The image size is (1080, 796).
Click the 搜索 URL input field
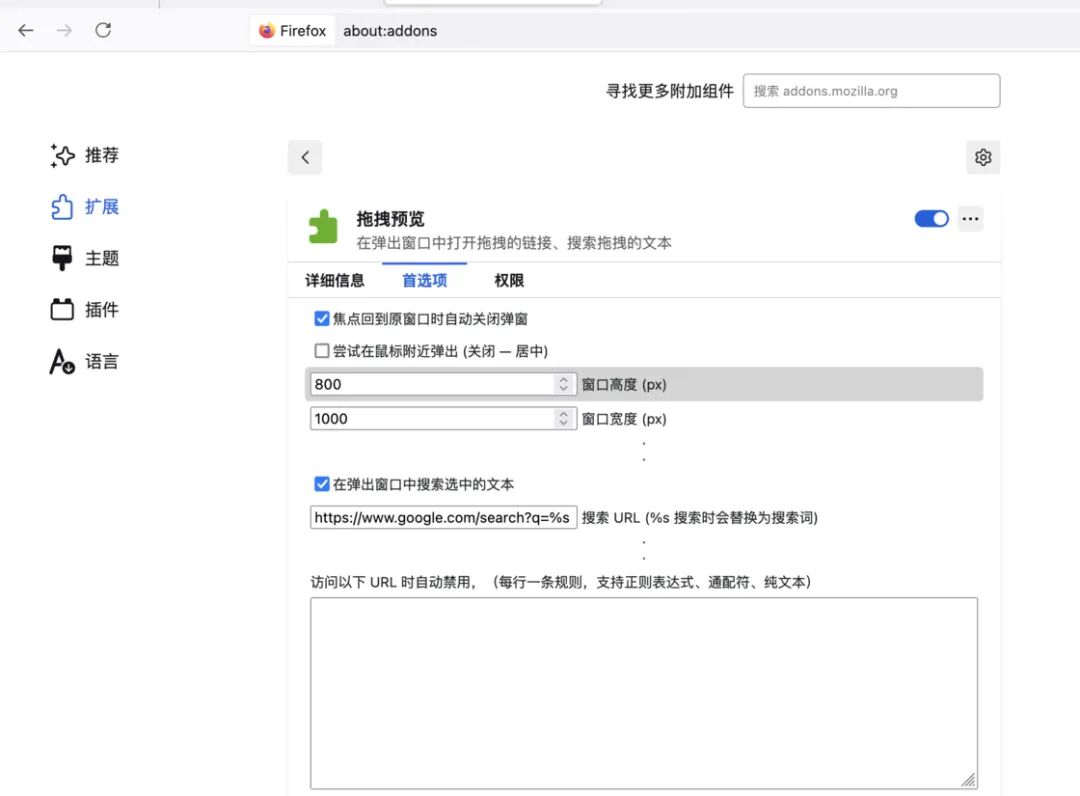[444, 518]
